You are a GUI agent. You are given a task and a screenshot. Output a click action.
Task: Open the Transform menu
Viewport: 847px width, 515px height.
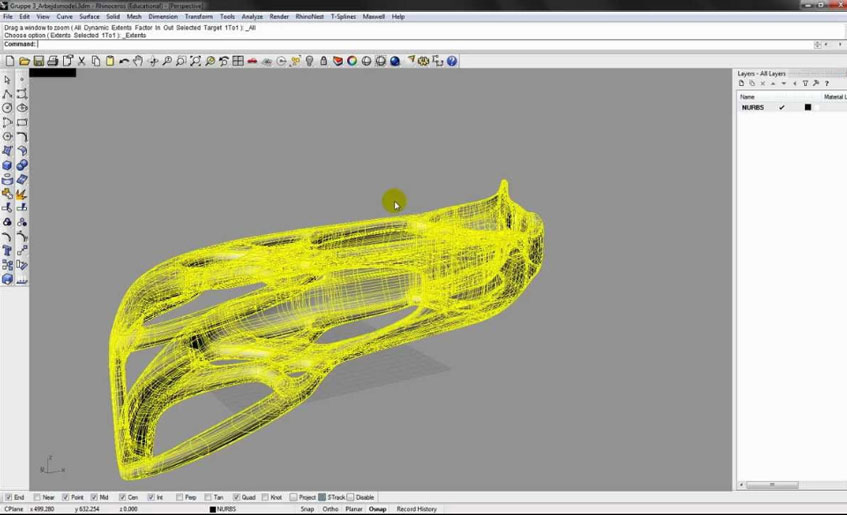(x=198, y=17)
